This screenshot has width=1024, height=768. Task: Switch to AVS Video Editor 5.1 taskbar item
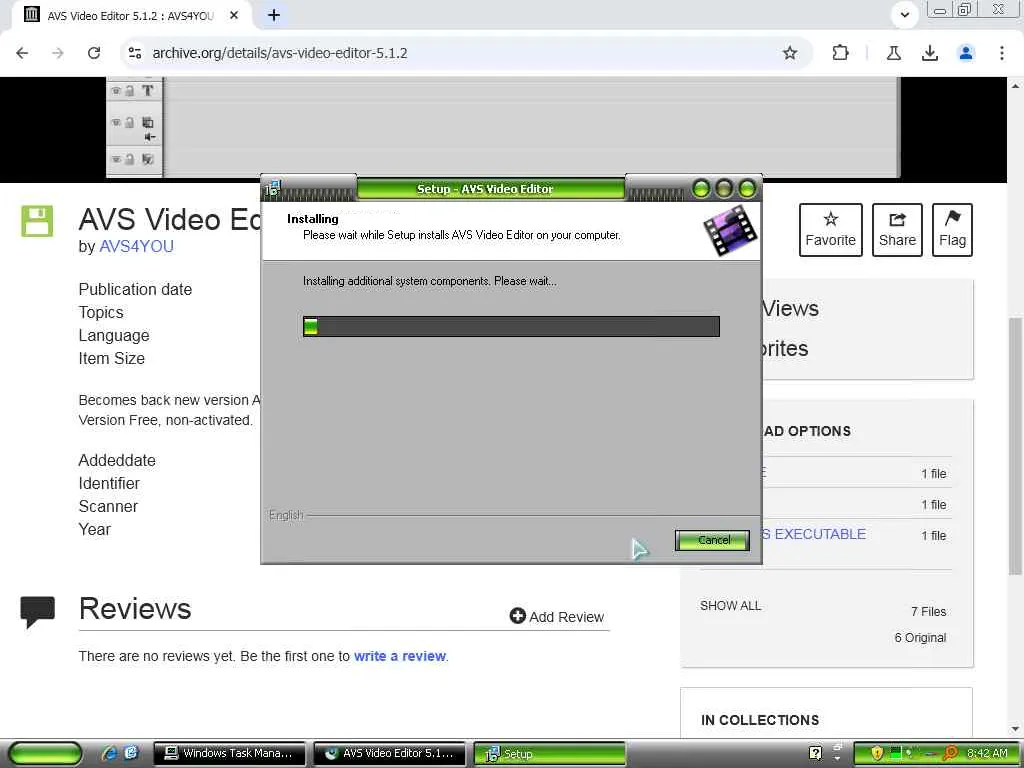coord(389,753)
